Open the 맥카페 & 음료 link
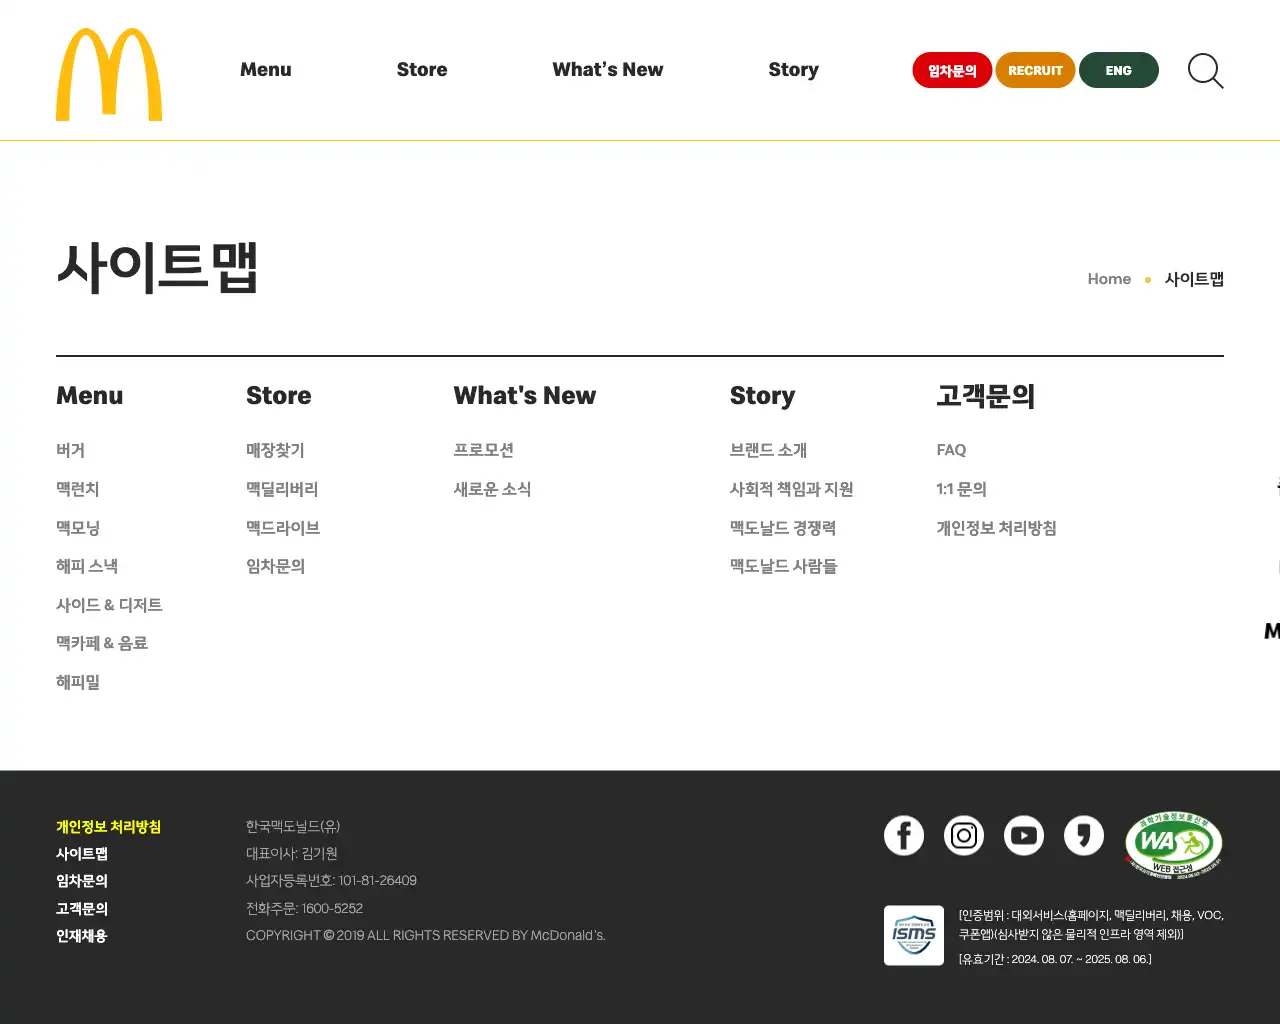 [x=102, y=643]
